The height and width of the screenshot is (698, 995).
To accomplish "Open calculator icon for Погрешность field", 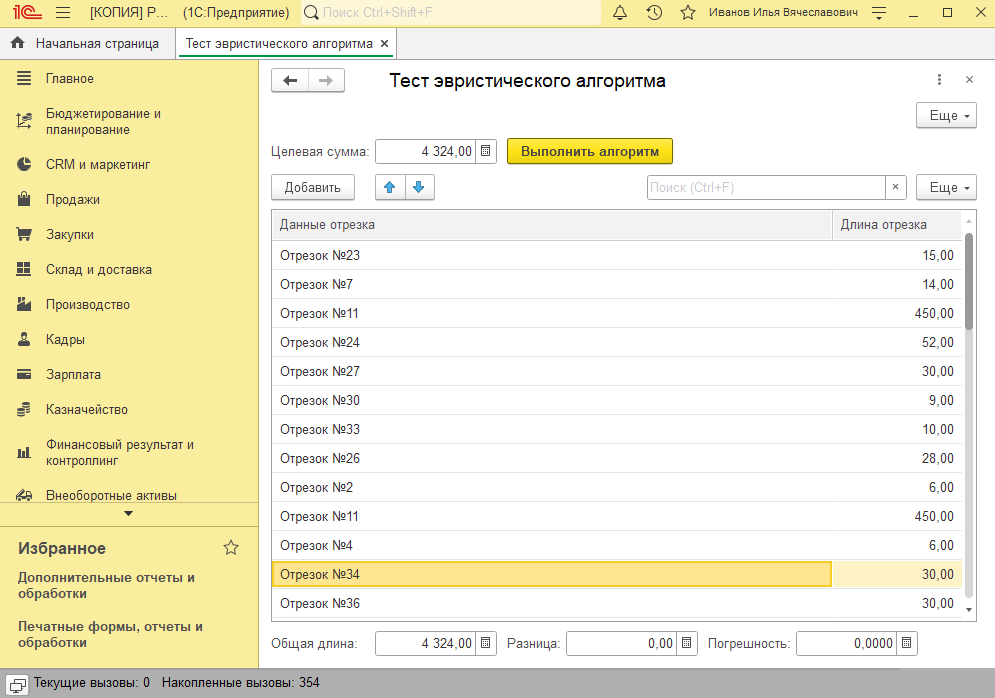I will tap(905, 643).
